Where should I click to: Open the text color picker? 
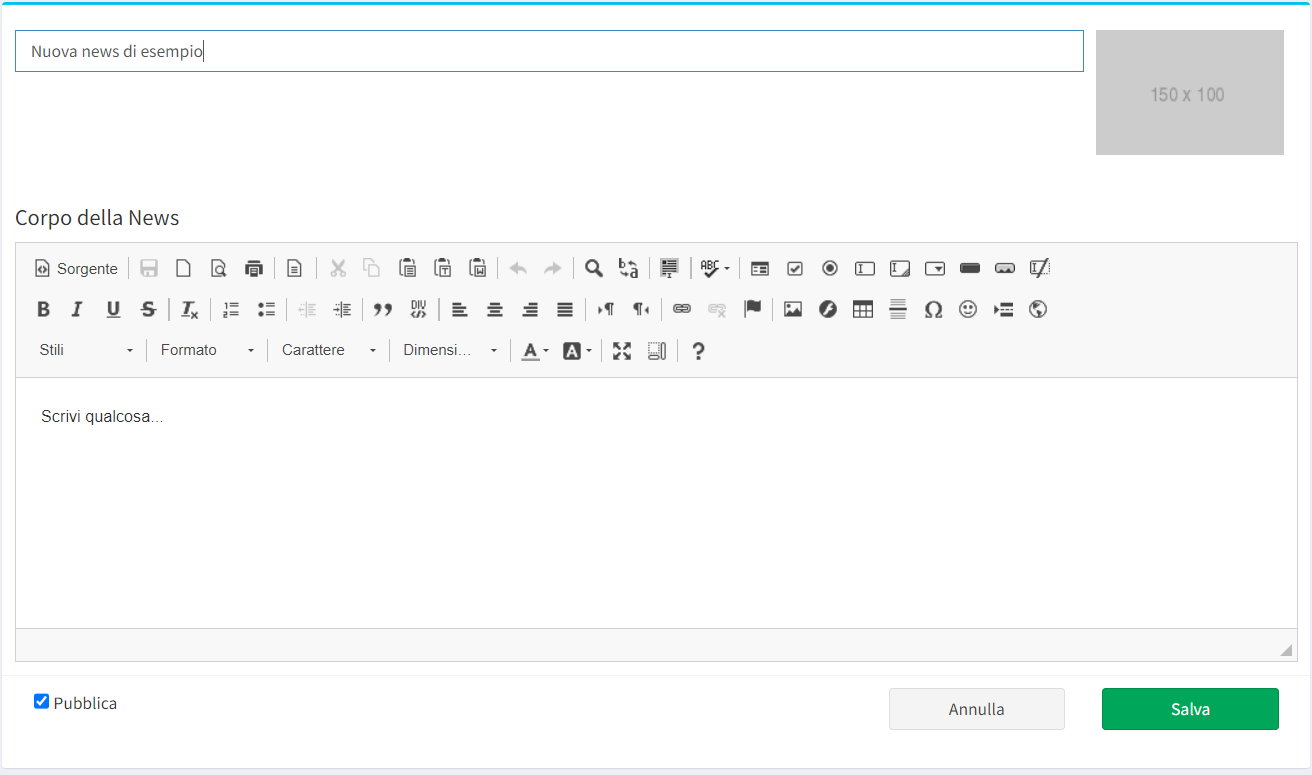pyautogui.click(x=535, y=351)
